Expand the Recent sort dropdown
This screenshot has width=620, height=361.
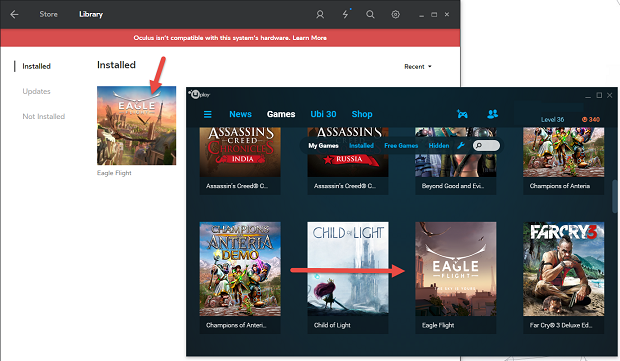point(418,66)
